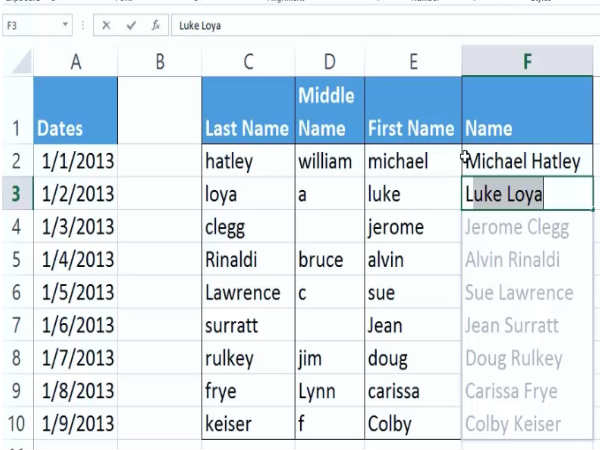Select column D header
600x450 pixels.
(330, 62)
